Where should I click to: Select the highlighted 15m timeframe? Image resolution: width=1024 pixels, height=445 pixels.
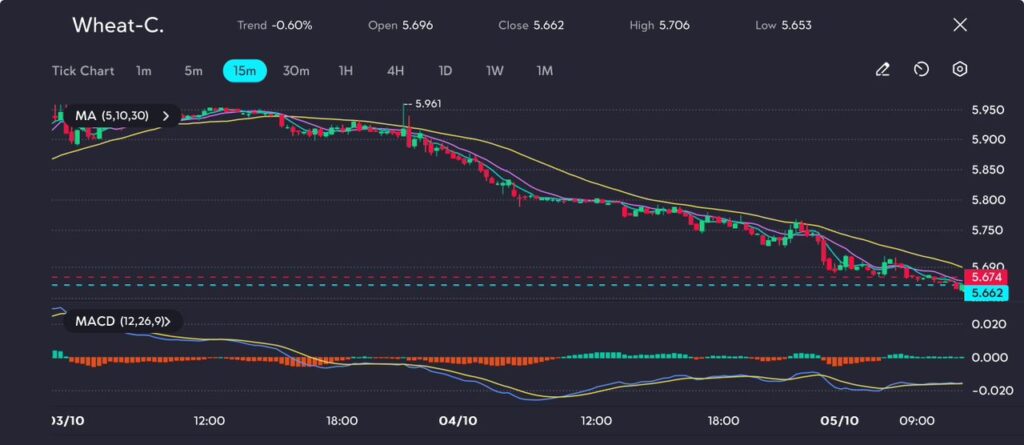pos(244,71)
